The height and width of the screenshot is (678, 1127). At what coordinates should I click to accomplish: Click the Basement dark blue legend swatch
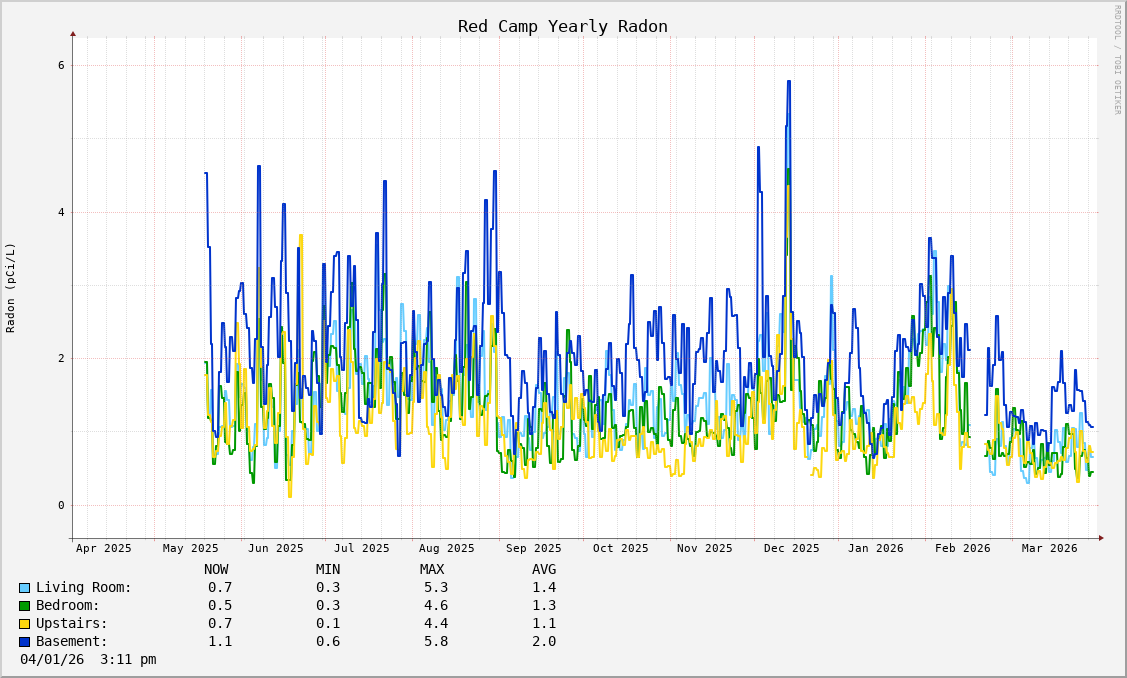[x=24, y=642]
